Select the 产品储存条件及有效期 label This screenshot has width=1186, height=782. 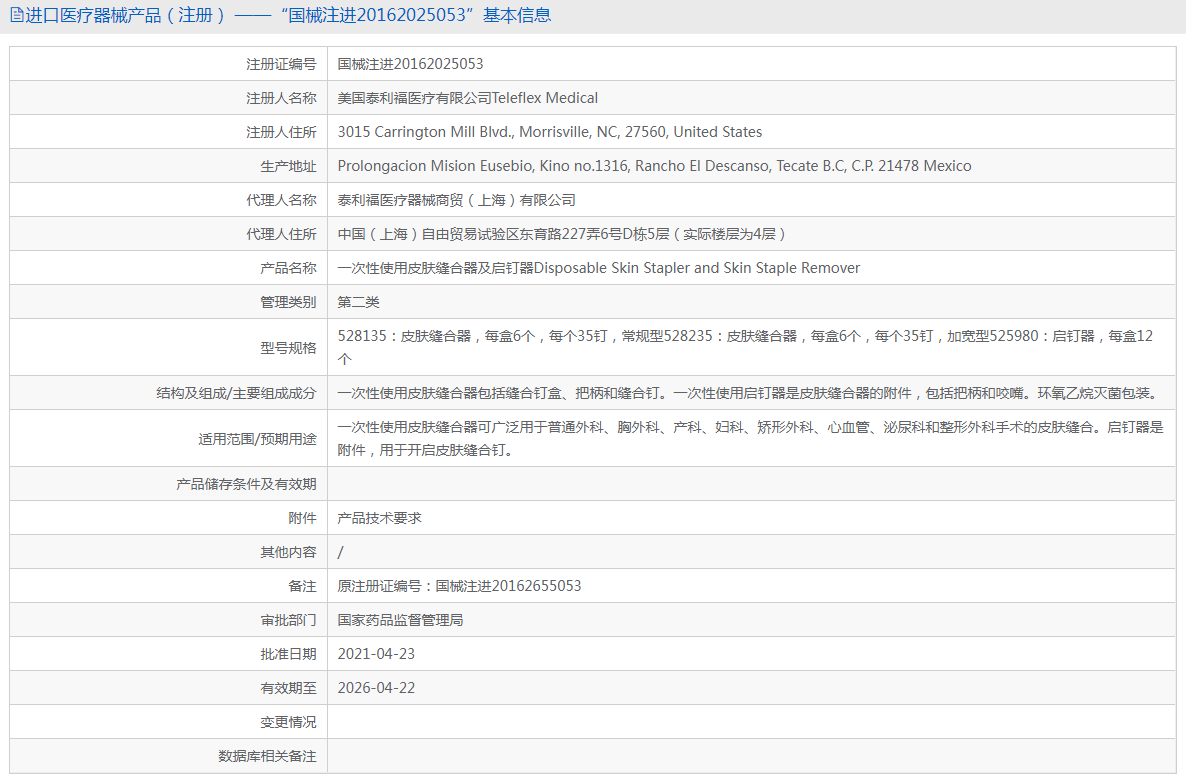pyautogui.click(x=247, y=485)
